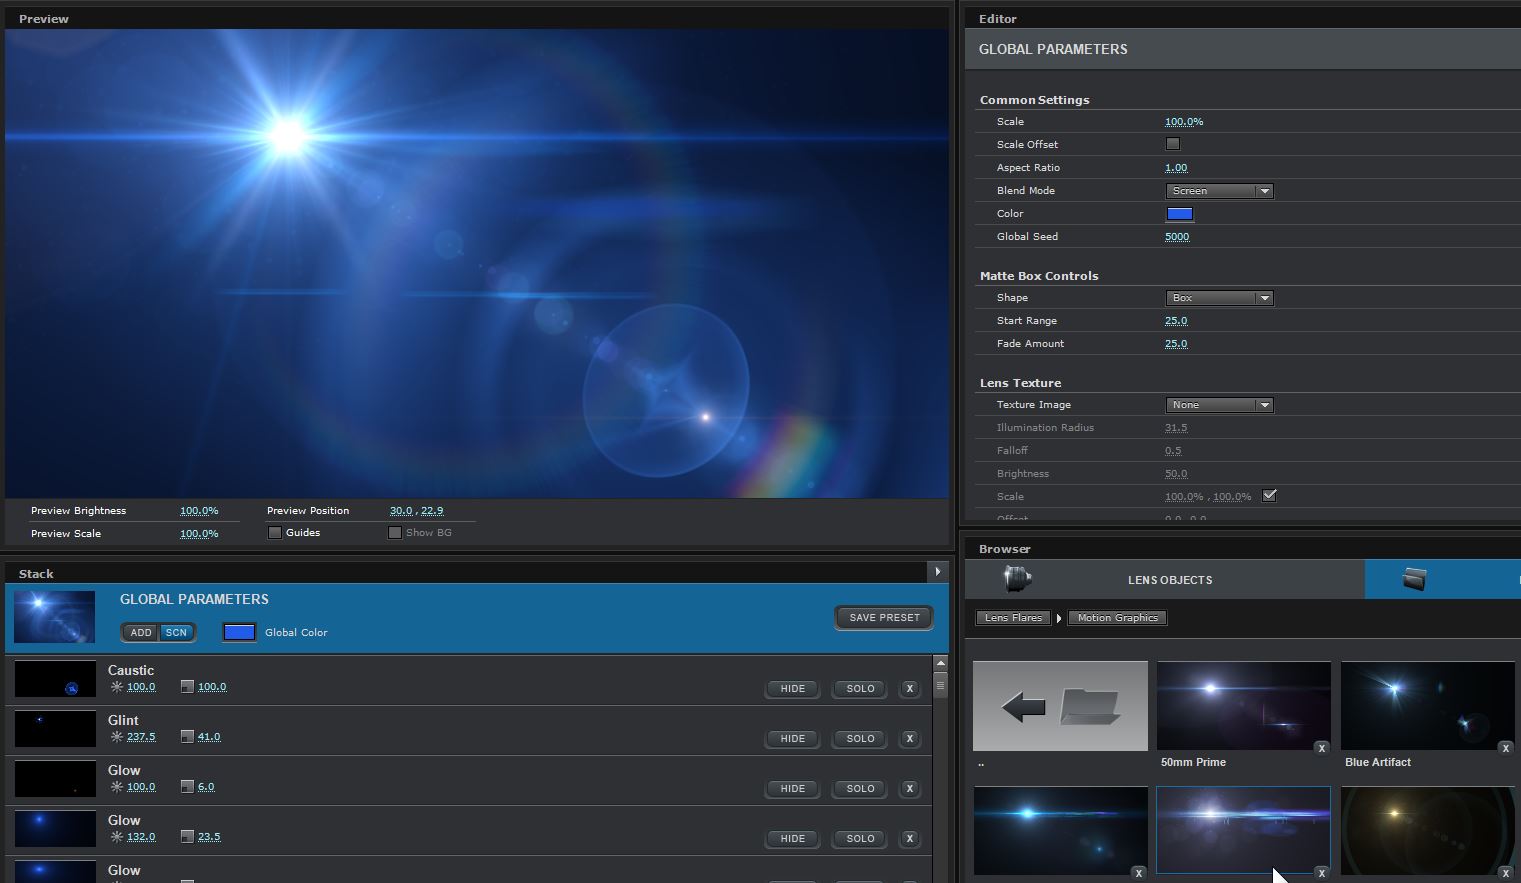Go back using the arrow folder thumbnail
Screen dimensions: 1521x883
point(1060,706)
